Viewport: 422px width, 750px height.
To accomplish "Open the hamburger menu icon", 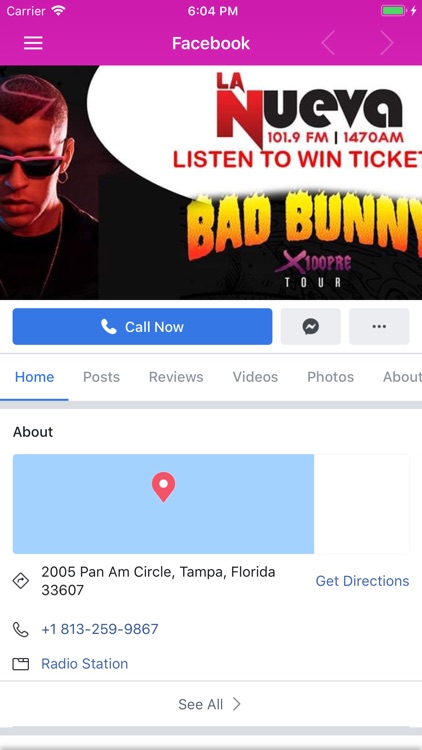I will pos(33,43).
